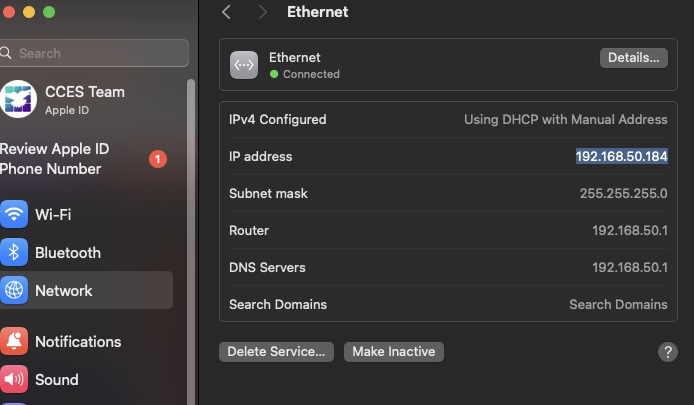The image size is (694, 405).
Task: Open Review Apple ID Phone Number
Action: (x=55, y=159)
